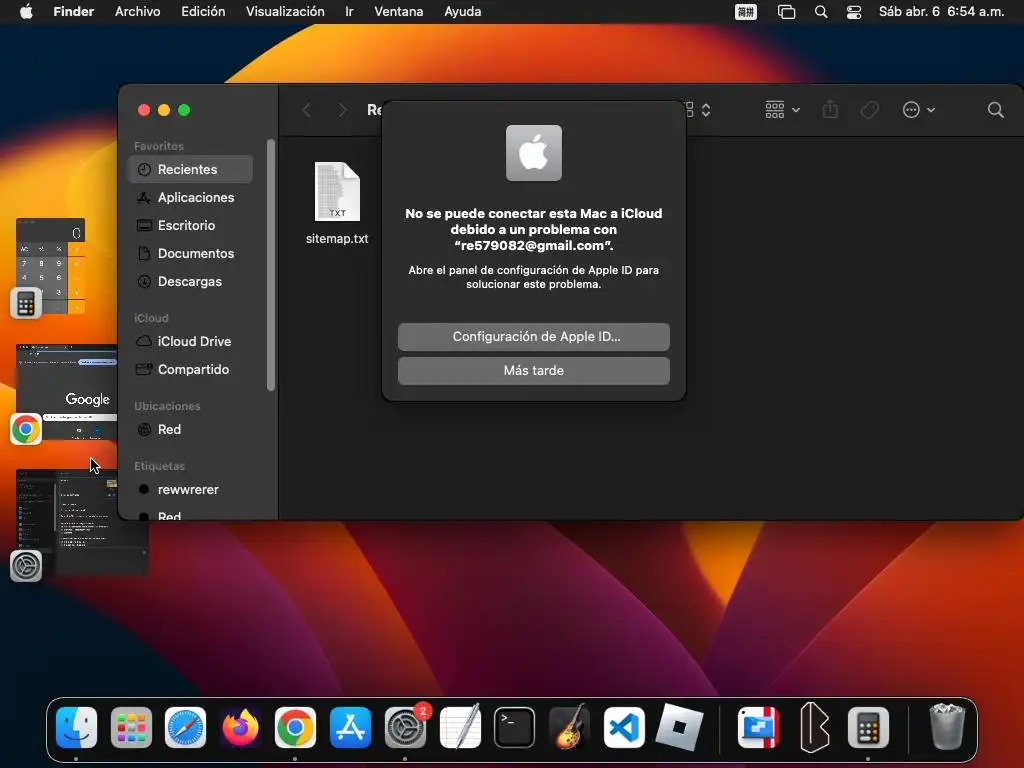
Task: Open App Store from the Dock
Action: (x=350, y=728)
